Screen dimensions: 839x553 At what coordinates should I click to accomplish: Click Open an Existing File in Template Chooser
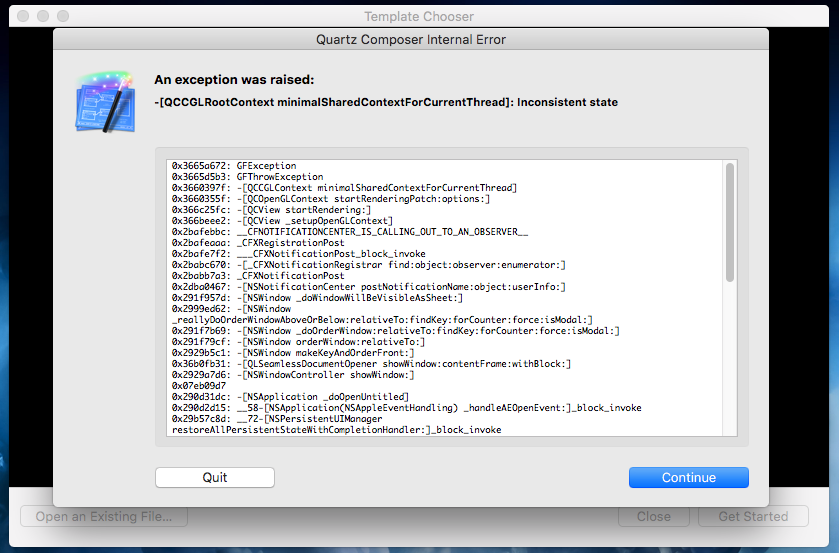point(104,517)
